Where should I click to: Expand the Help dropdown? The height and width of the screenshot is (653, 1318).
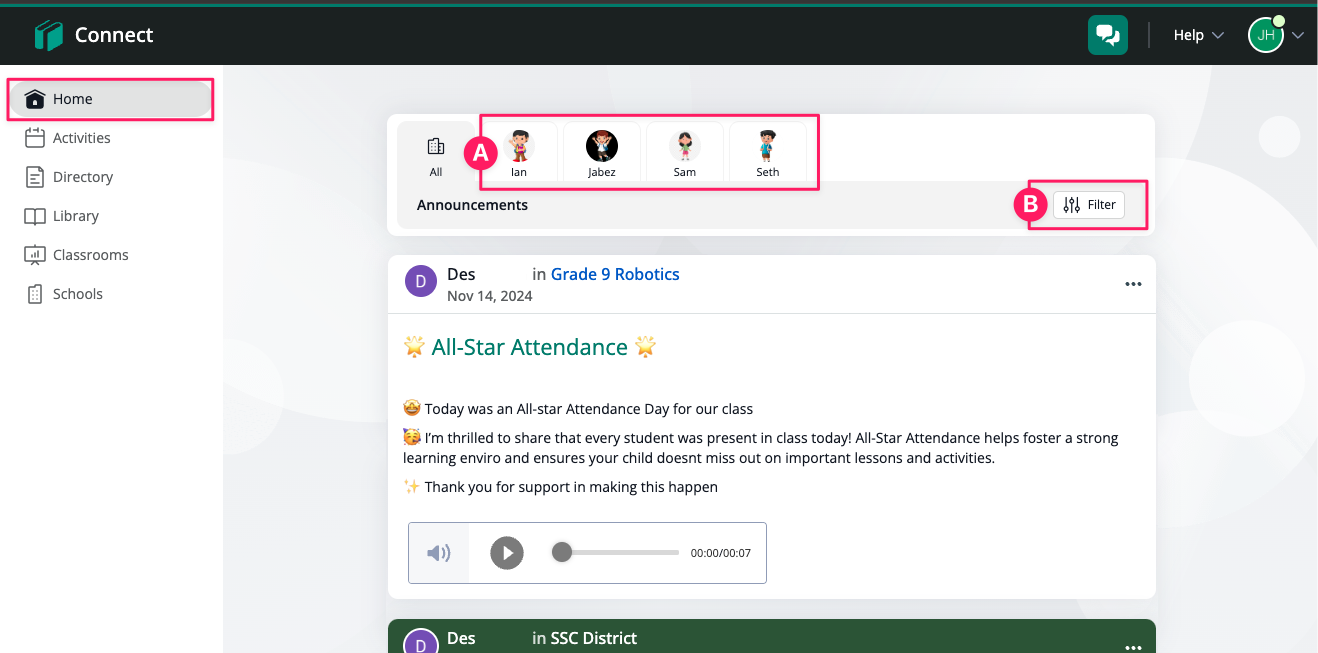point(1198,35)
